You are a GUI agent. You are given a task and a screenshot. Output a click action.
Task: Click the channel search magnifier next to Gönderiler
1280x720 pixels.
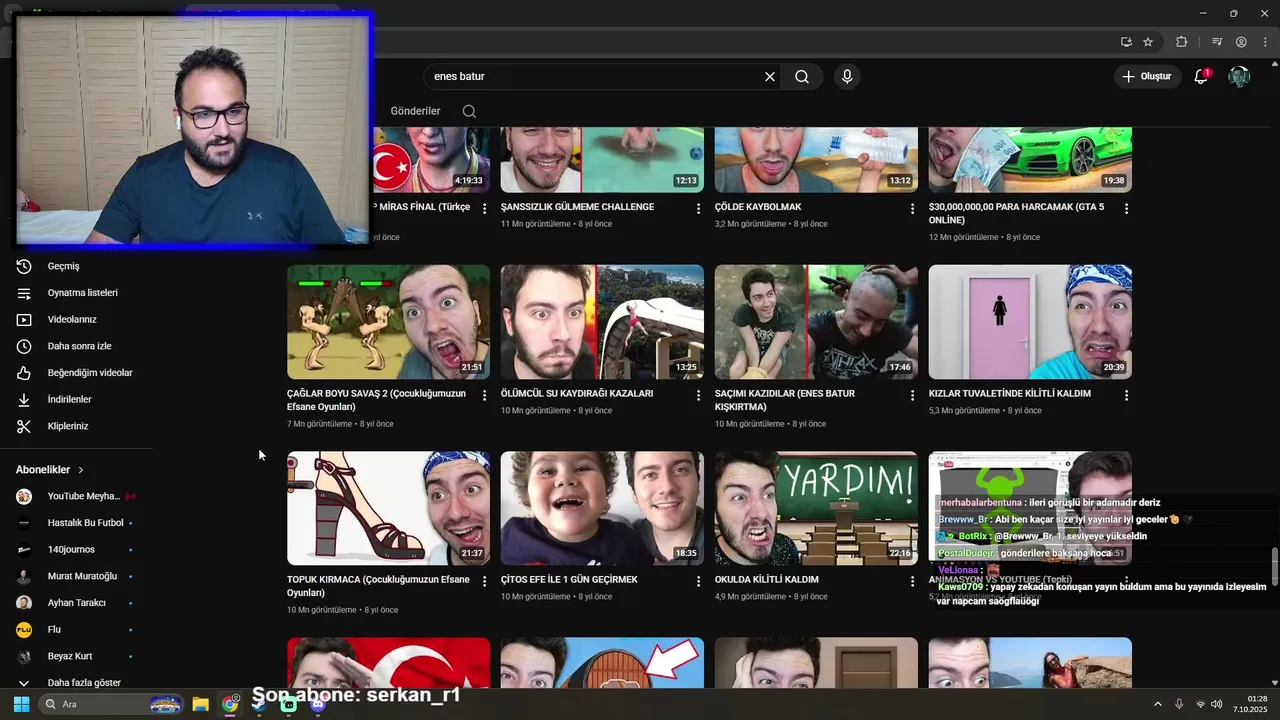469,111
